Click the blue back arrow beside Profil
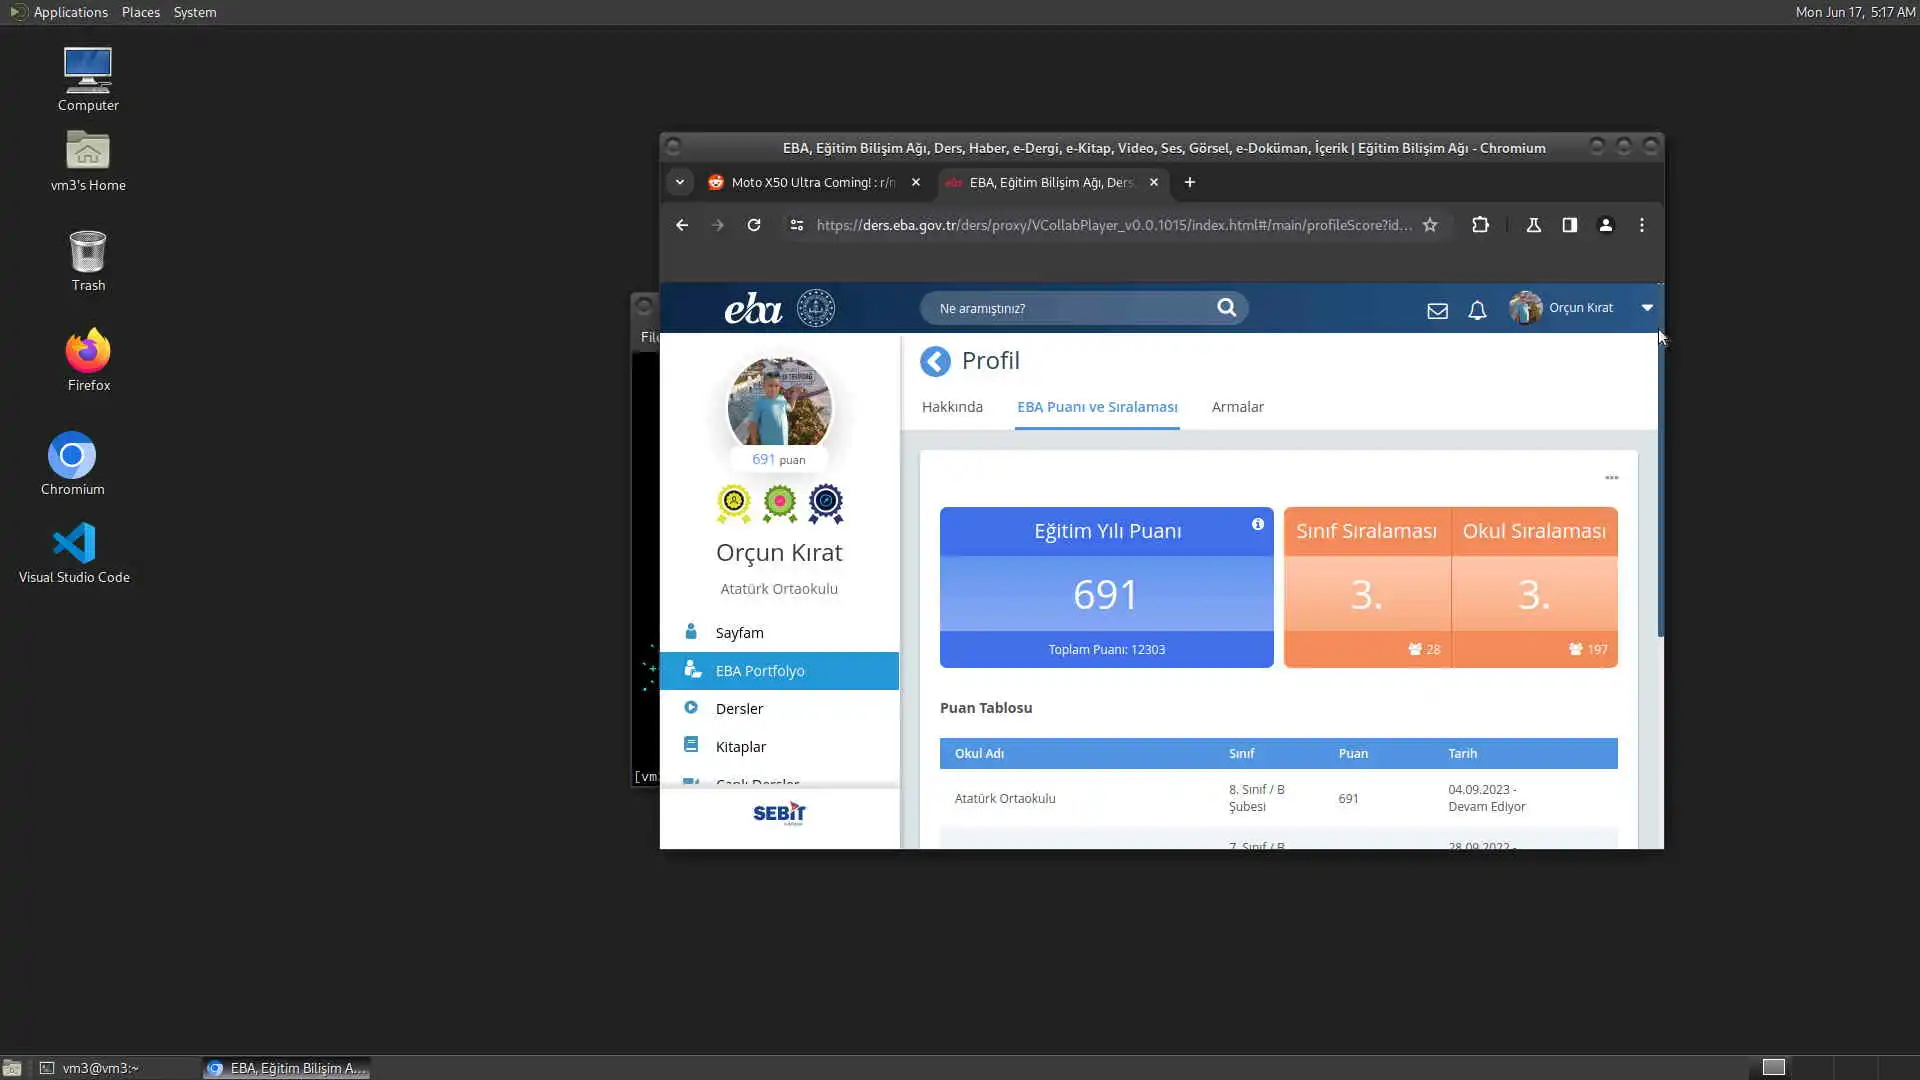Image resolution: width=1920 pixels, height=1080 pixels. click(935, 361)
